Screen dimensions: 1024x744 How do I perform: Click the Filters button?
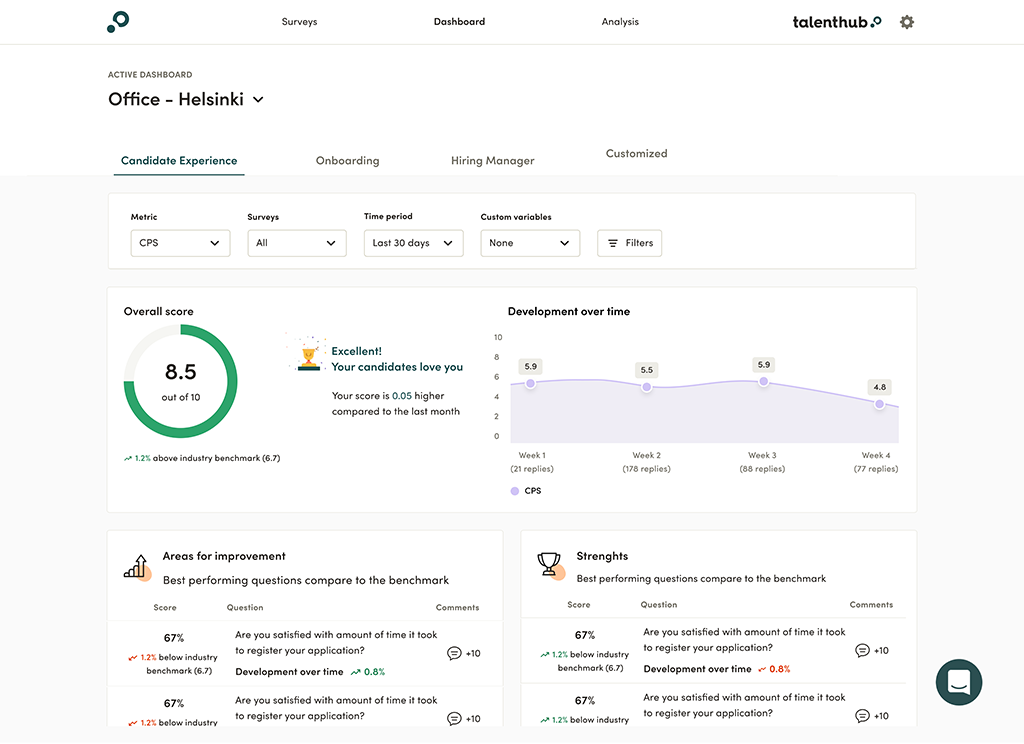pyautogui.click(x=629, y=243)
